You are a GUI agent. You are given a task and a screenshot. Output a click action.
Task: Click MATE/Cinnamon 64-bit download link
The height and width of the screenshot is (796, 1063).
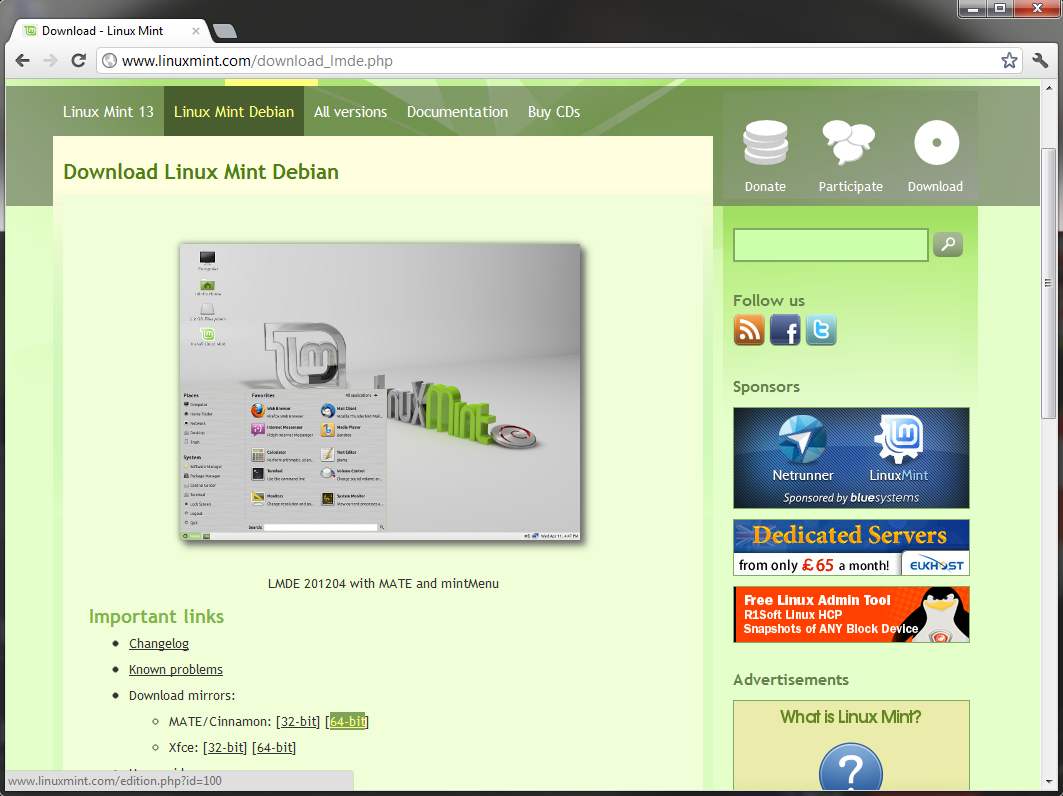347,721
